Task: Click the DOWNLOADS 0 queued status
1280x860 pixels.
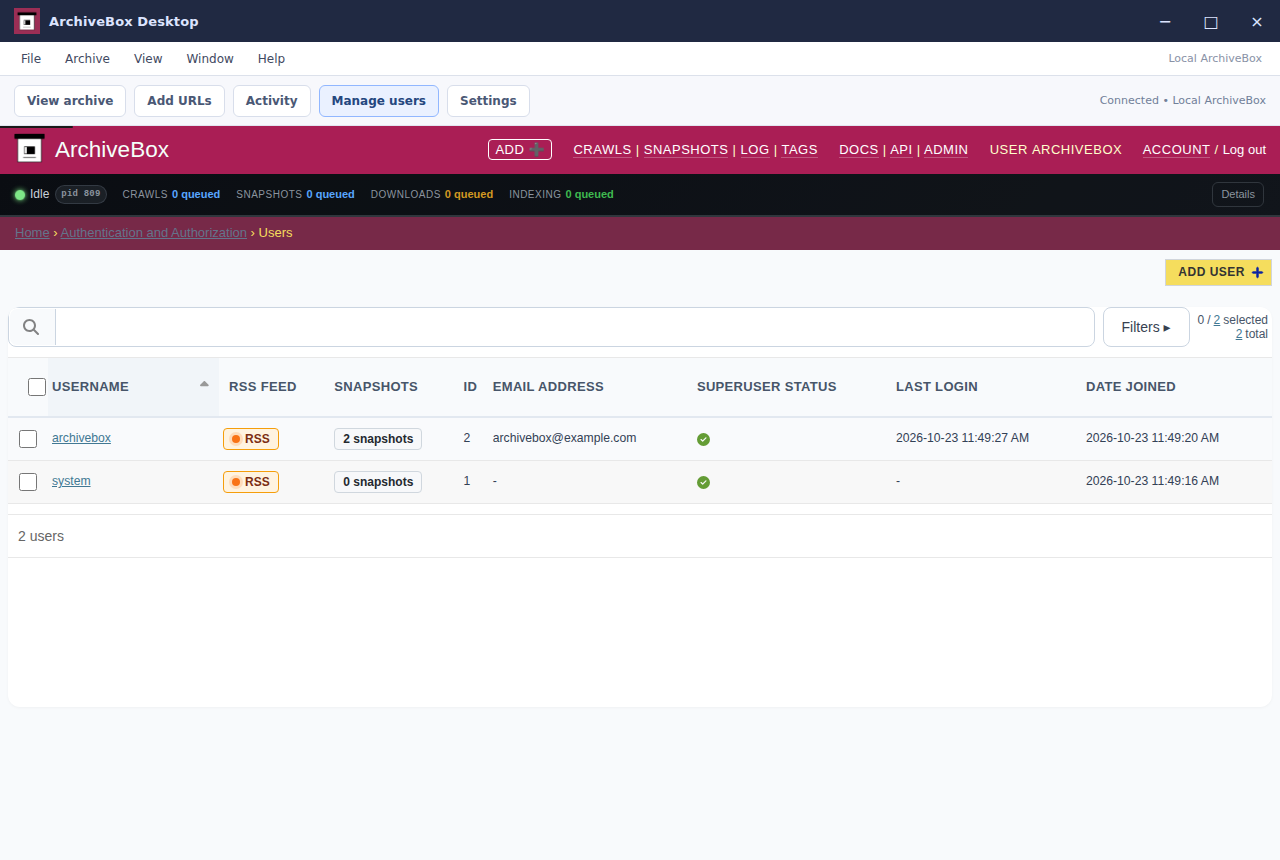Action: click(x=432, y=194)
